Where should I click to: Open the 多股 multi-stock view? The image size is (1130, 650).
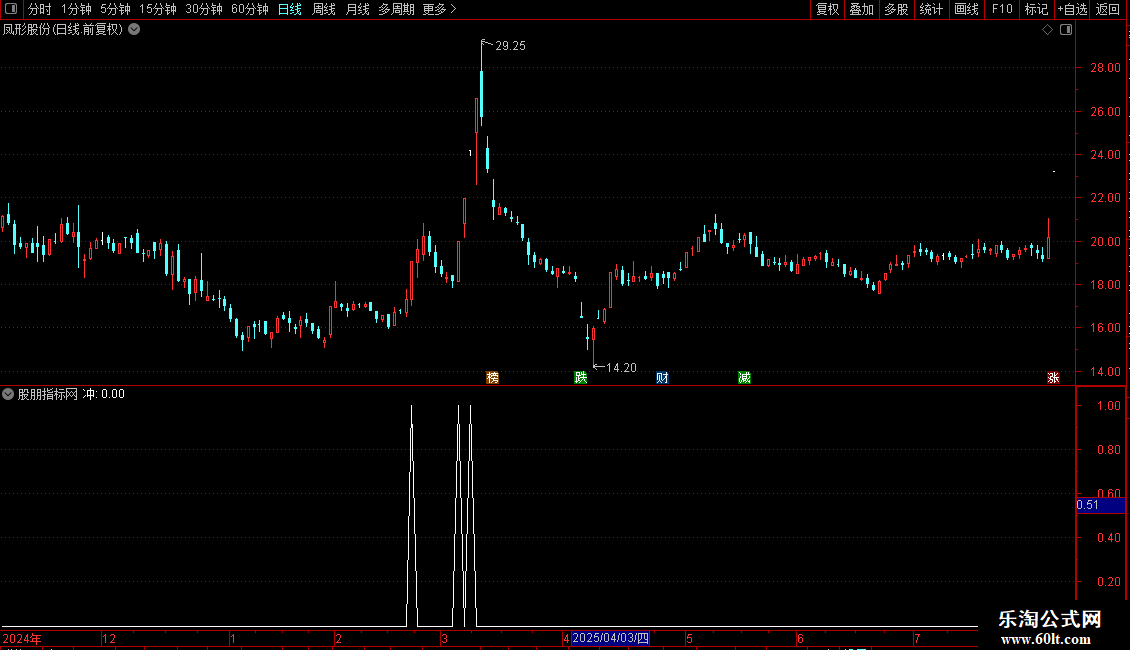tap(896, 9)
